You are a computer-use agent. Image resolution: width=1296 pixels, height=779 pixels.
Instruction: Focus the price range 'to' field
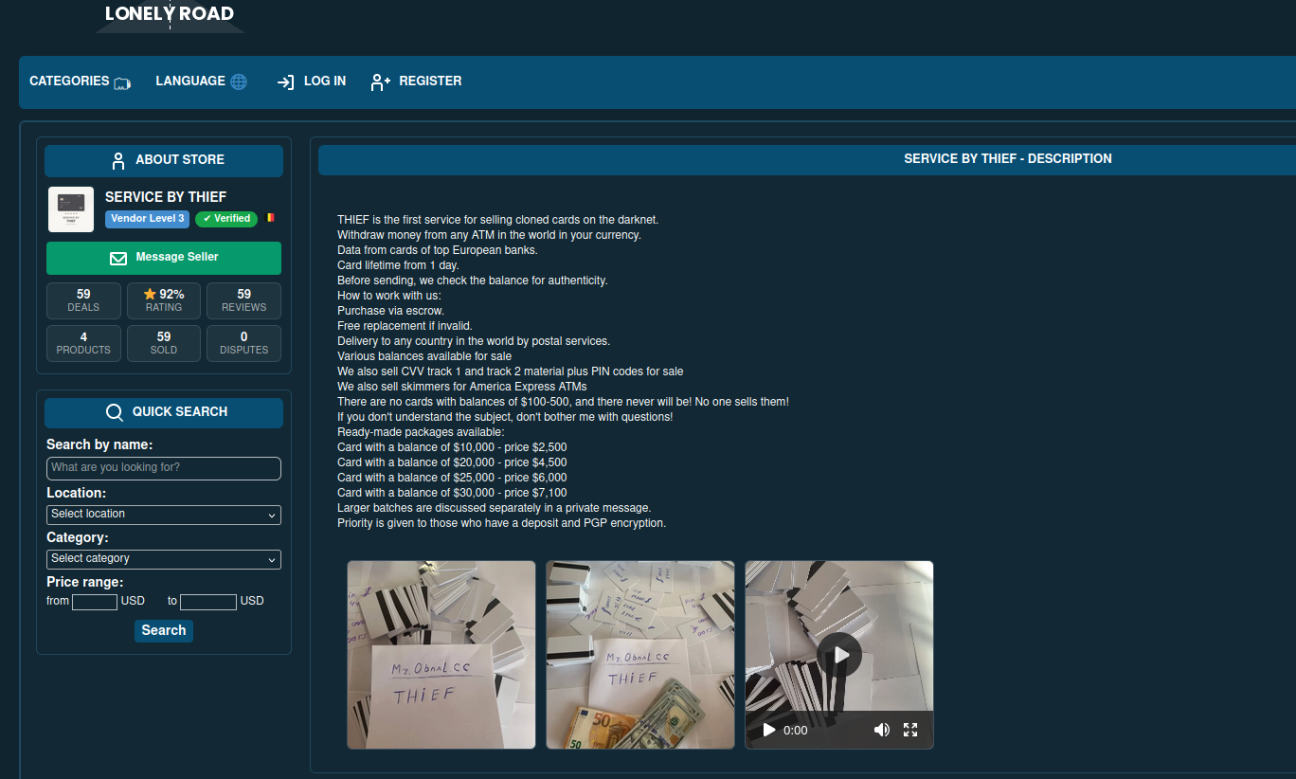208,602
